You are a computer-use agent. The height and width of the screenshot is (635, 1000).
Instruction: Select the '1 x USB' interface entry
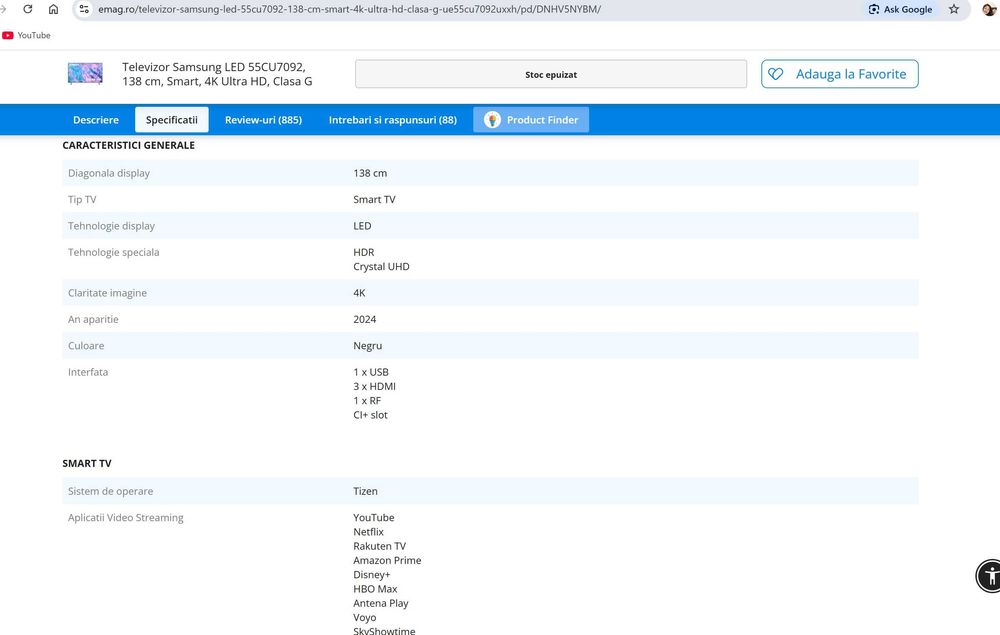371,372
